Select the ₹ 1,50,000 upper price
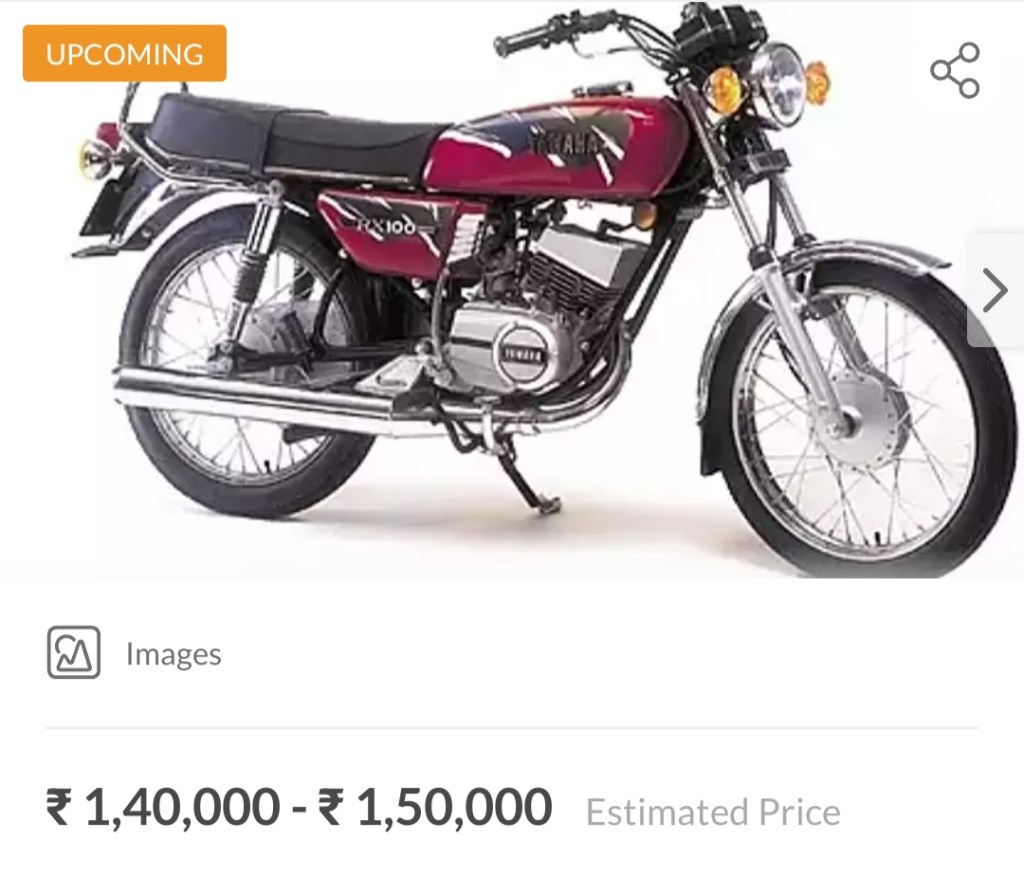 coord(435,807)
